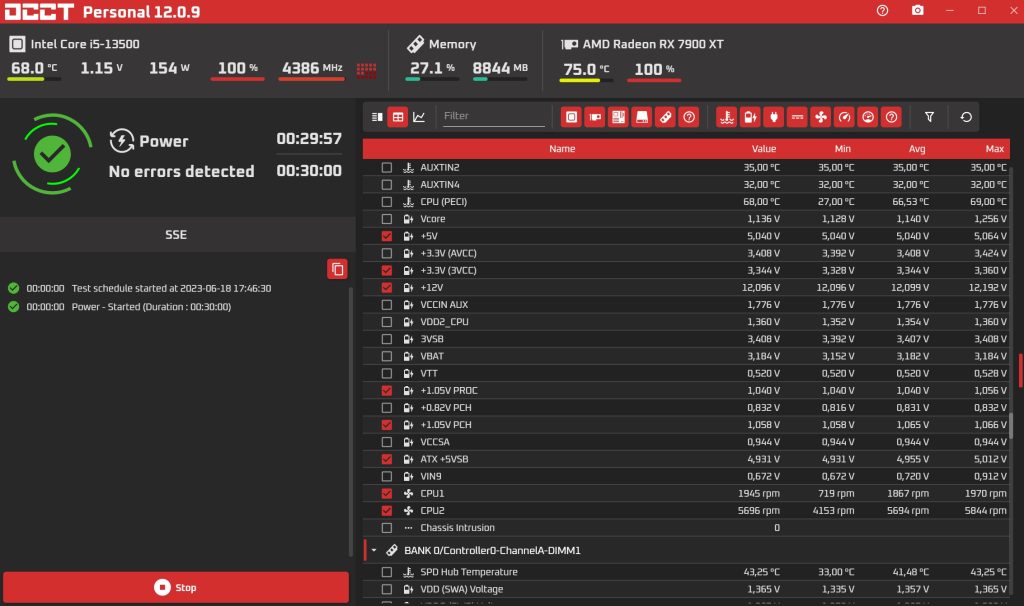The image size is (1024, 606).
Task: Uncheck the +5V sensor checkbox
Action: [387, 236]
